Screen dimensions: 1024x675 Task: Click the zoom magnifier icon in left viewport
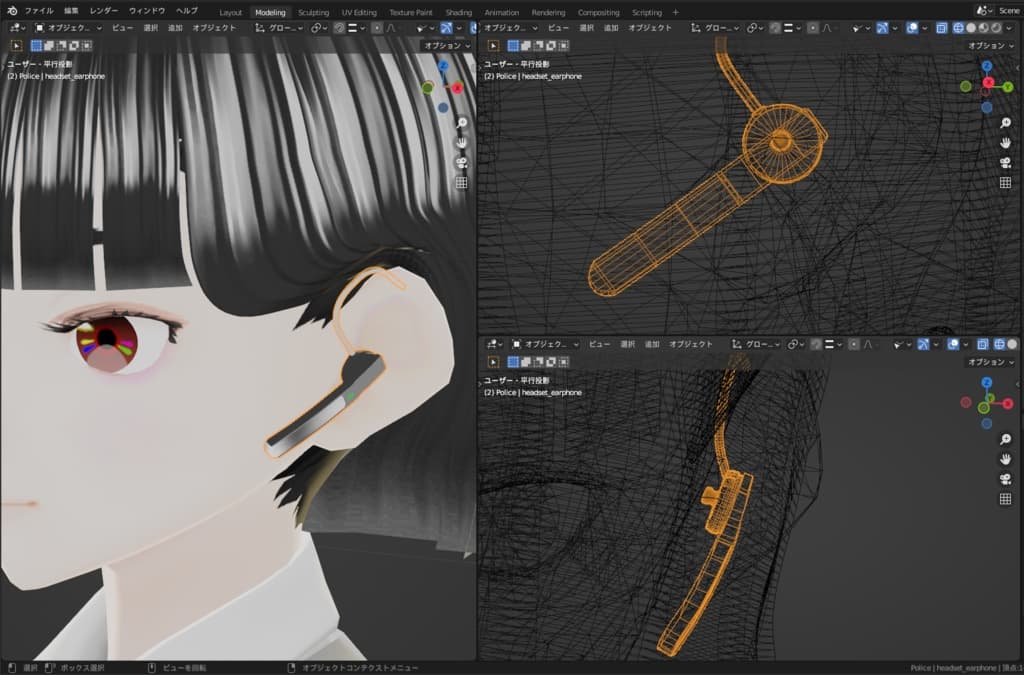pos(461,122)
